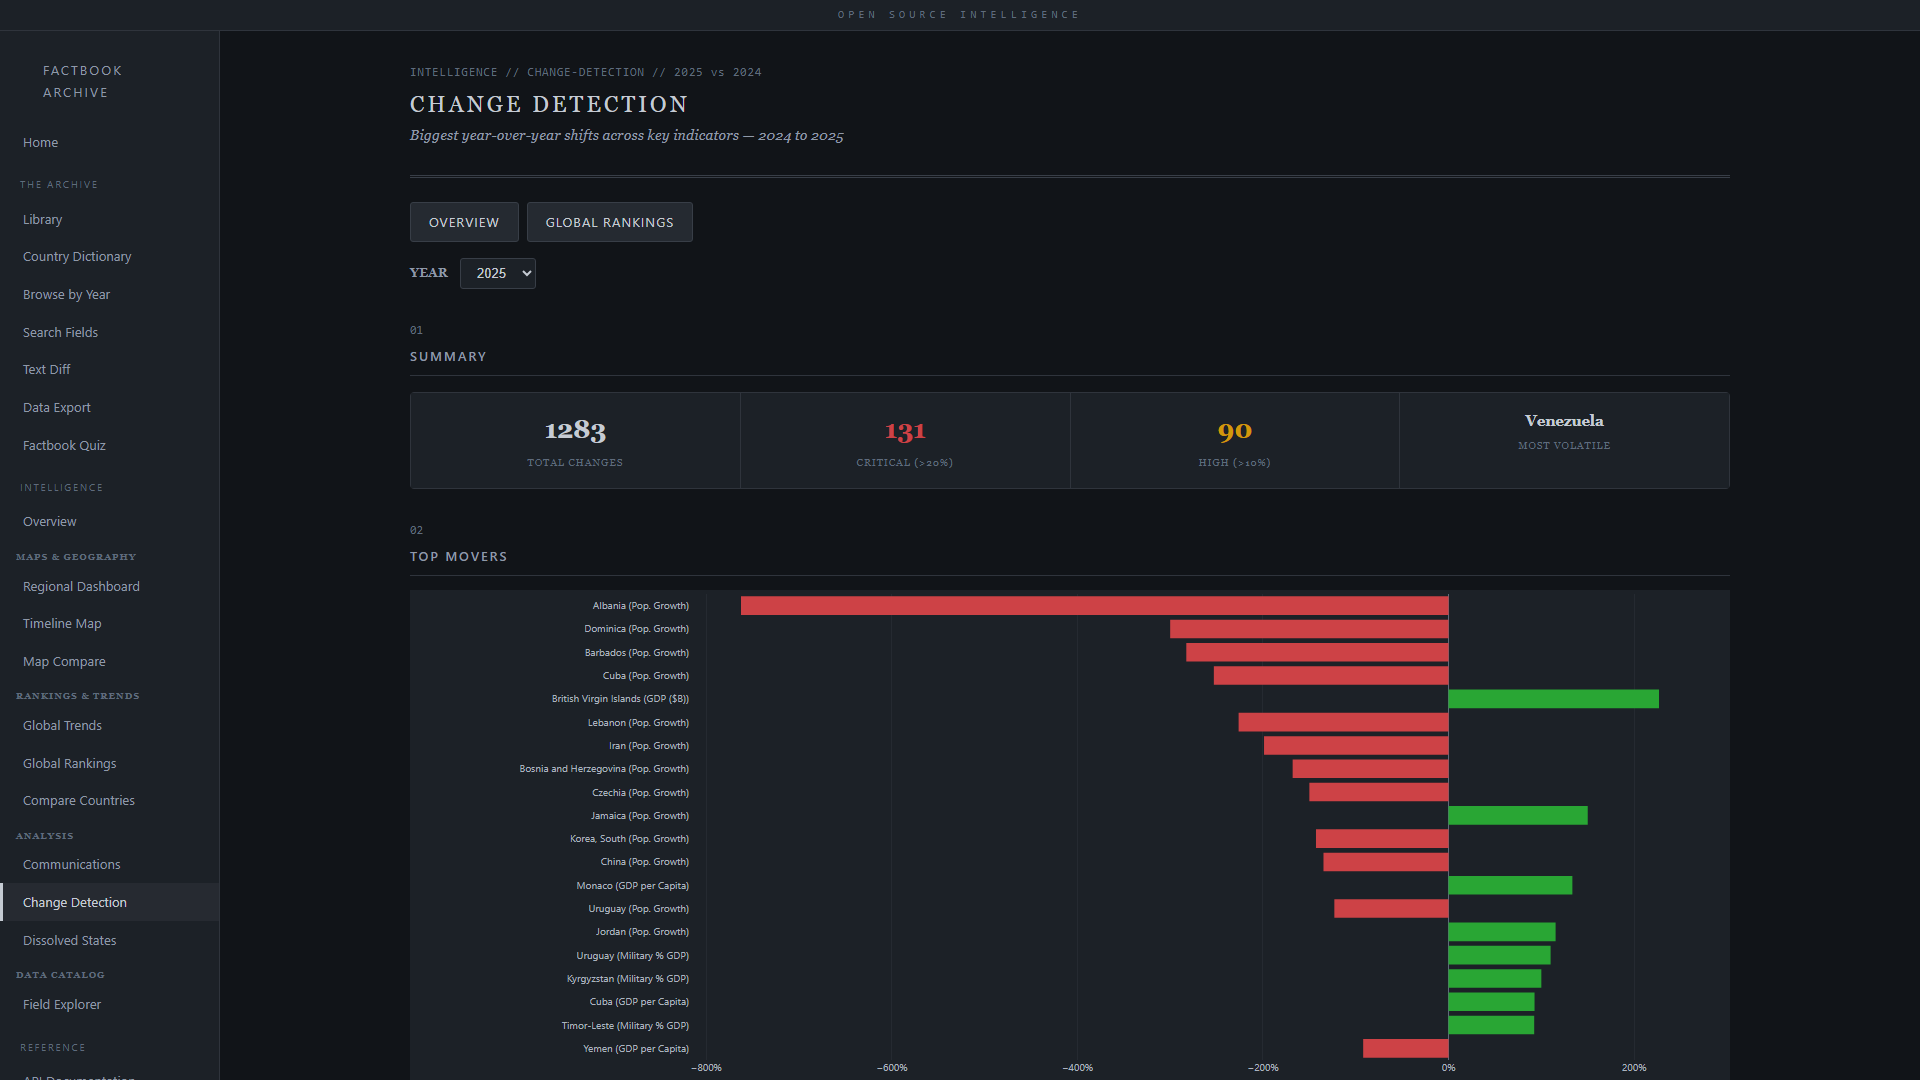1920x1080 pixels.
Task: Open the Text Diff tool
Action: tap(45, 369)
